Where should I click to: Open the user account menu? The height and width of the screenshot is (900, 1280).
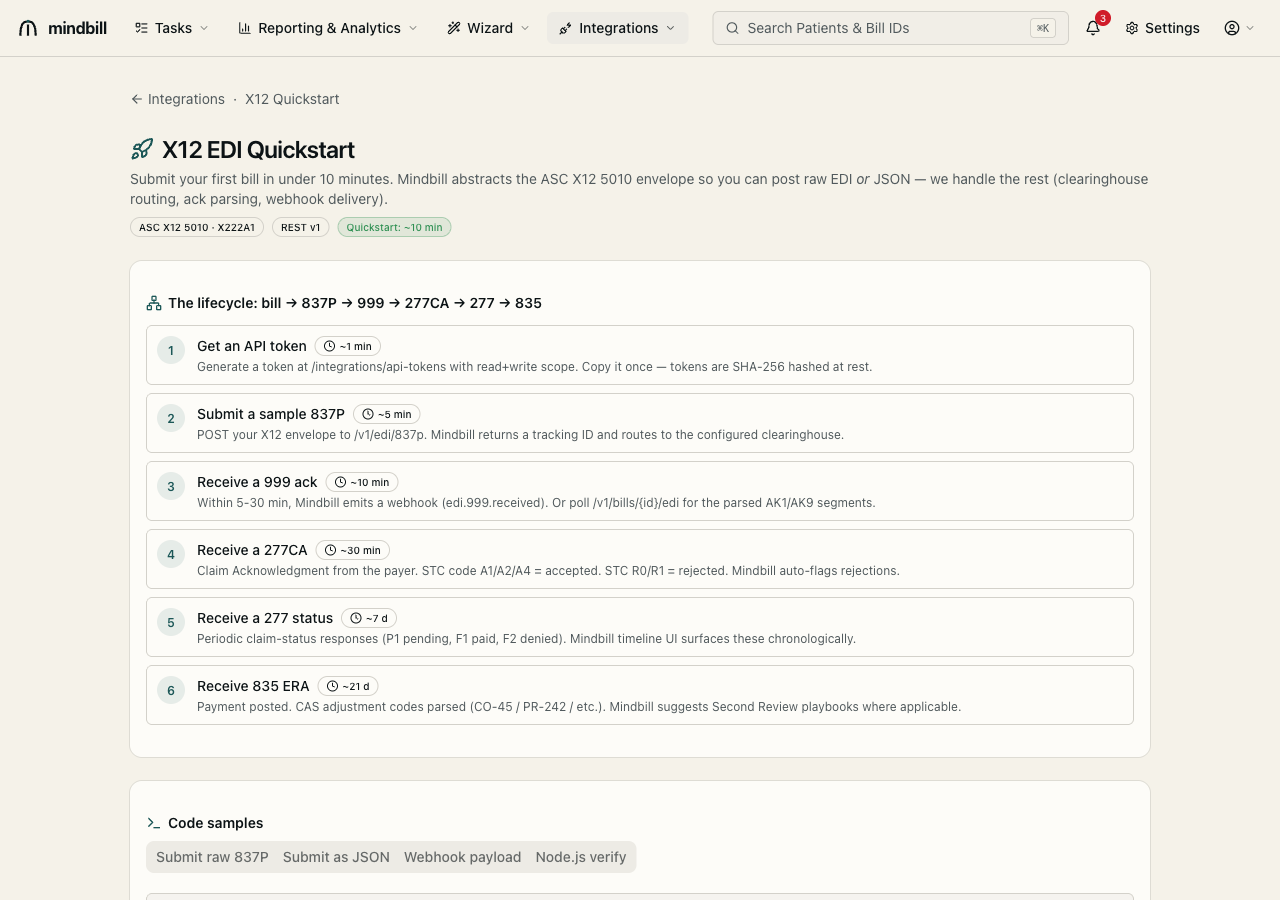(1239, 28)
